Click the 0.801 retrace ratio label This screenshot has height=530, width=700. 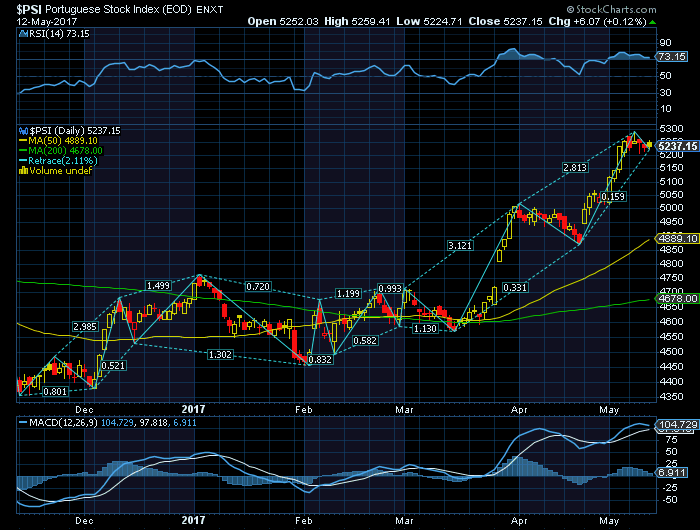(x=56, y=392)
